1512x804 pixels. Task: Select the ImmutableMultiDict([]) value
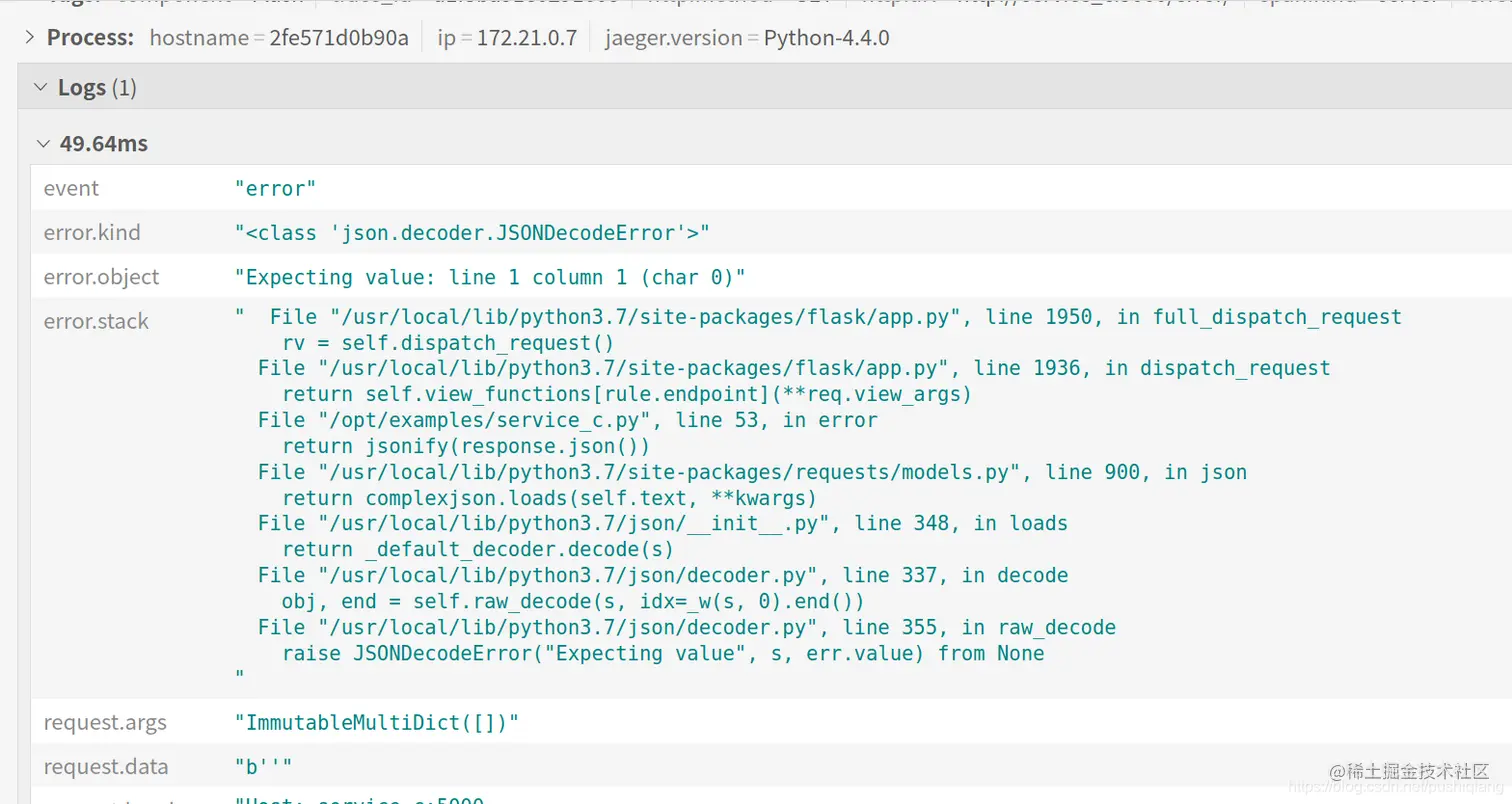[x=377, y=722]
